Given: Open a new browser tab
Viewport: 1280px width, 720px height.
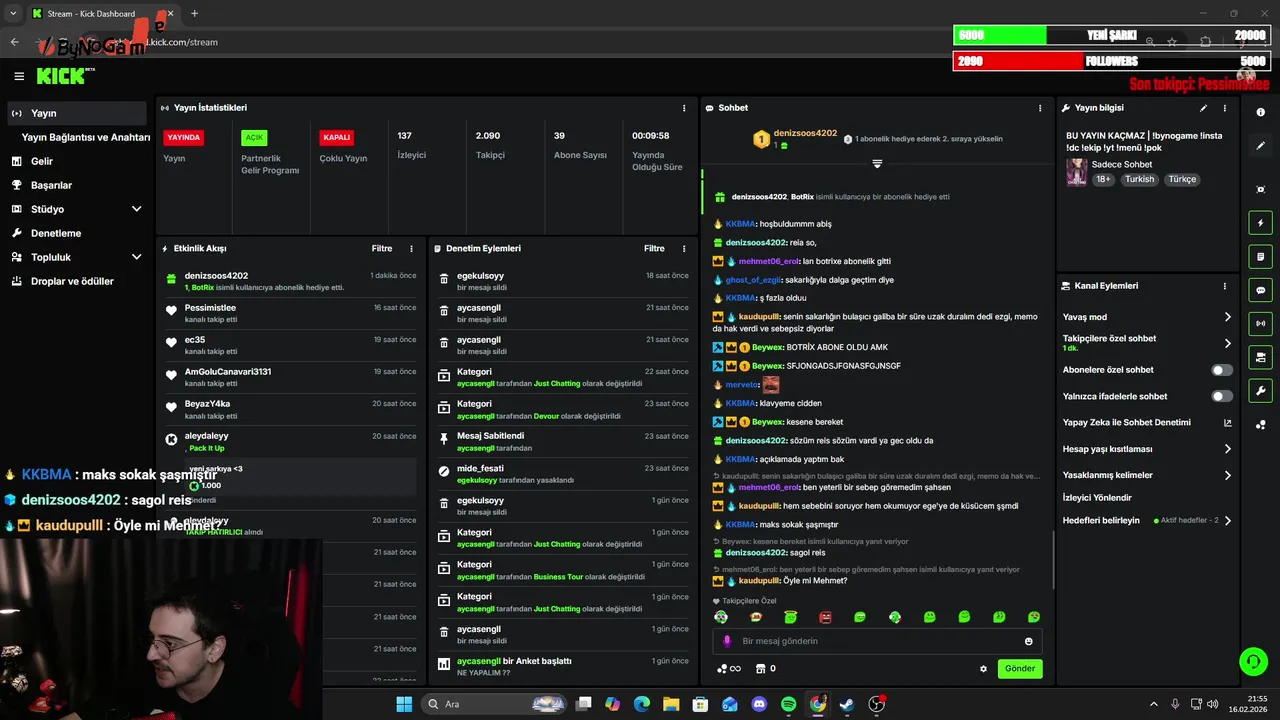Looking at the screenshot, I should 194,14.
